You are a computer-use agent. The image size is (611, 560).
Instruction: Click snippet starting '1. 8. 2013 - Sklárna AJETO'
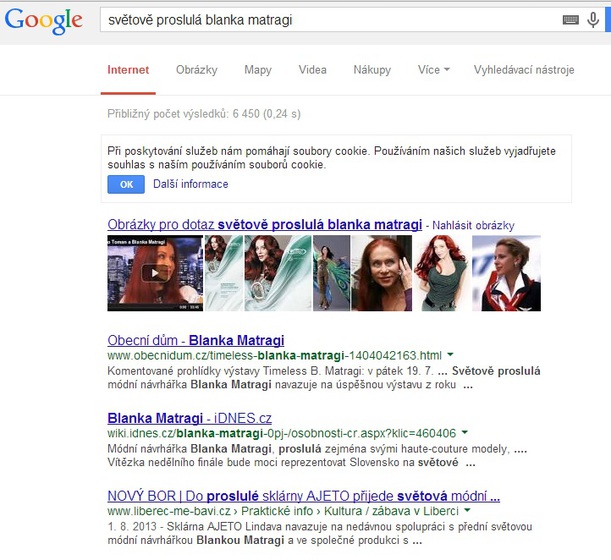(320, 534)
